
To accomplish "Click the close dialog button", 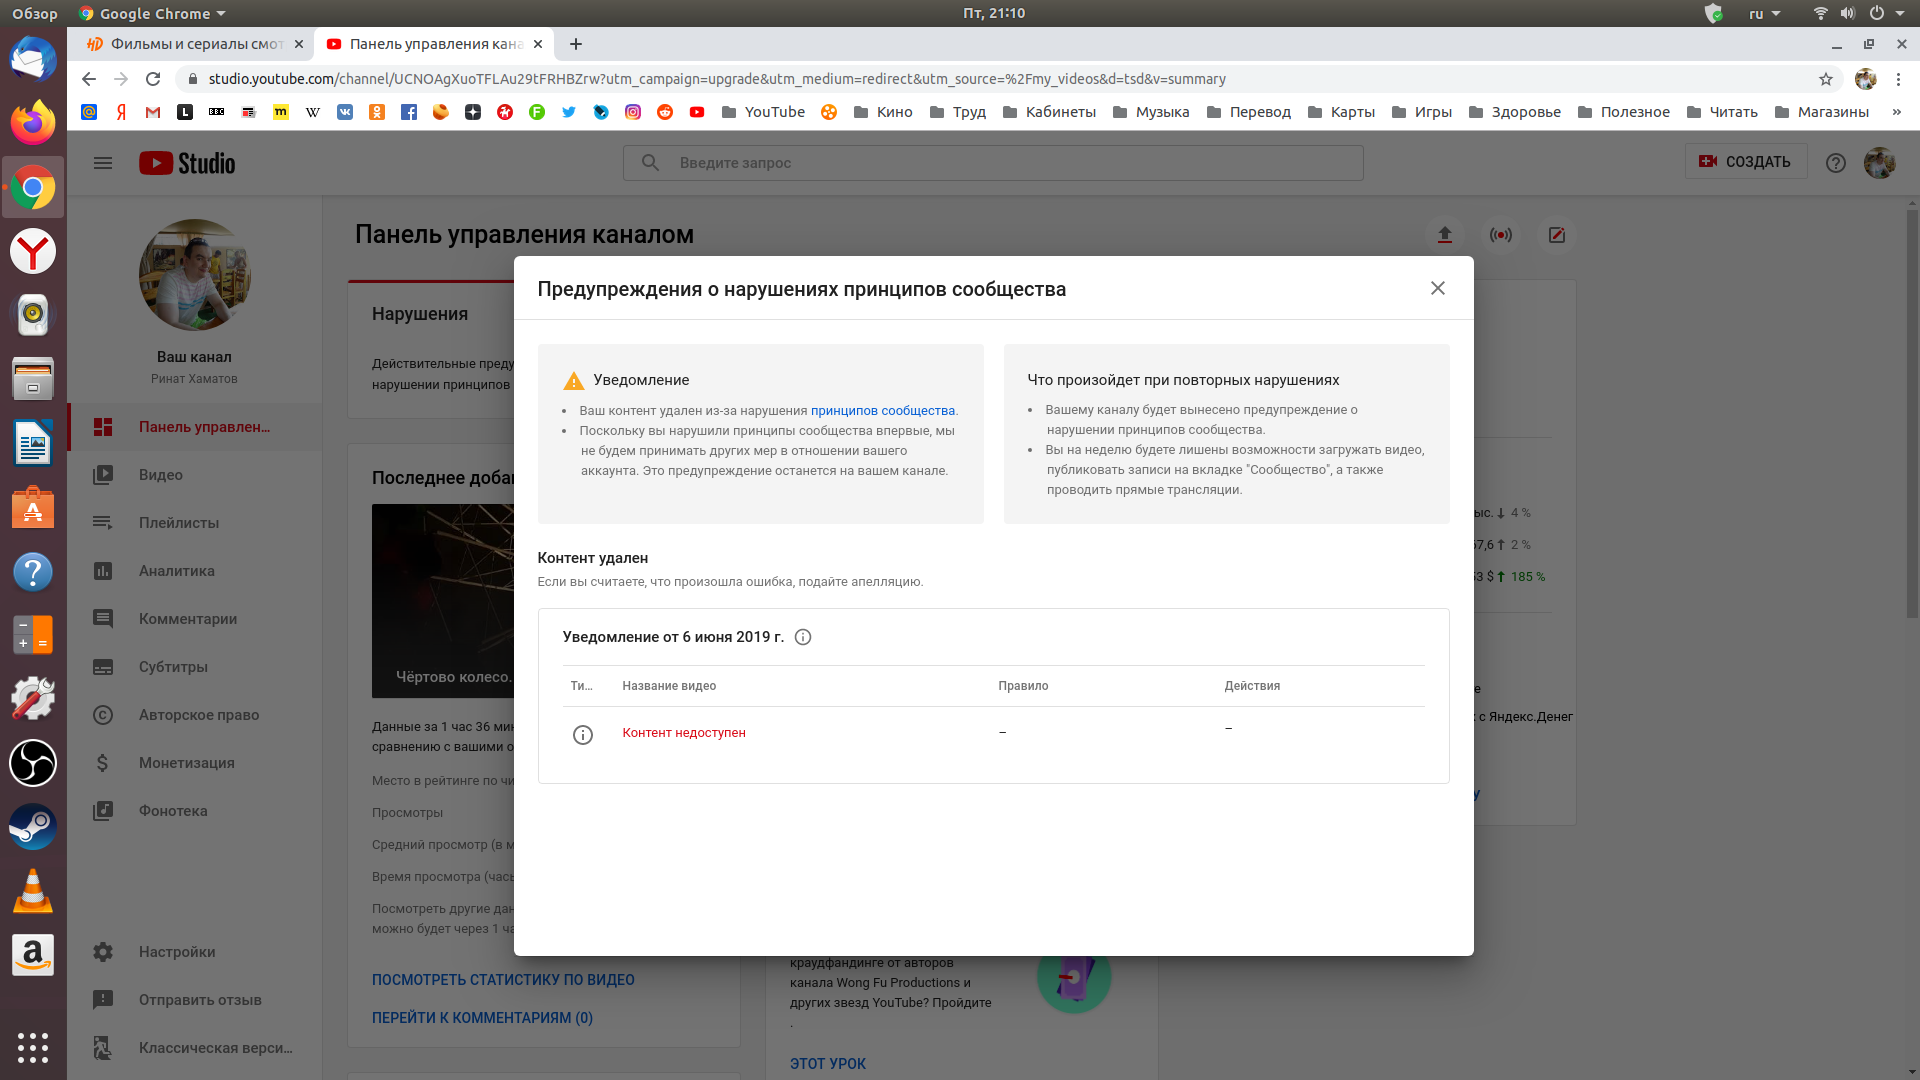I will [1437, 287].
